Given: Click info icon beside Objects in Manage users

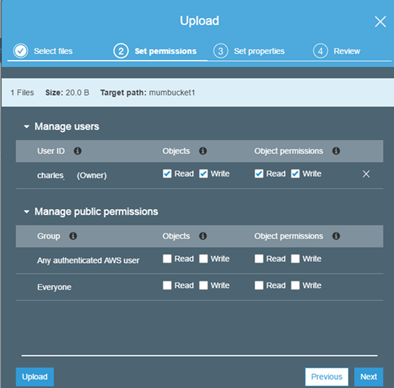Looking at the screenshot, I should [x=203, y=151].
